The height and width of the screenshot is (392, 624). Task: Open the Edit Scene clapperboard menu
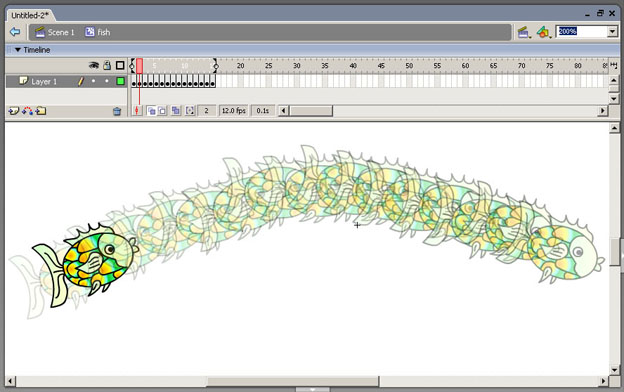(x=524, y=32)
